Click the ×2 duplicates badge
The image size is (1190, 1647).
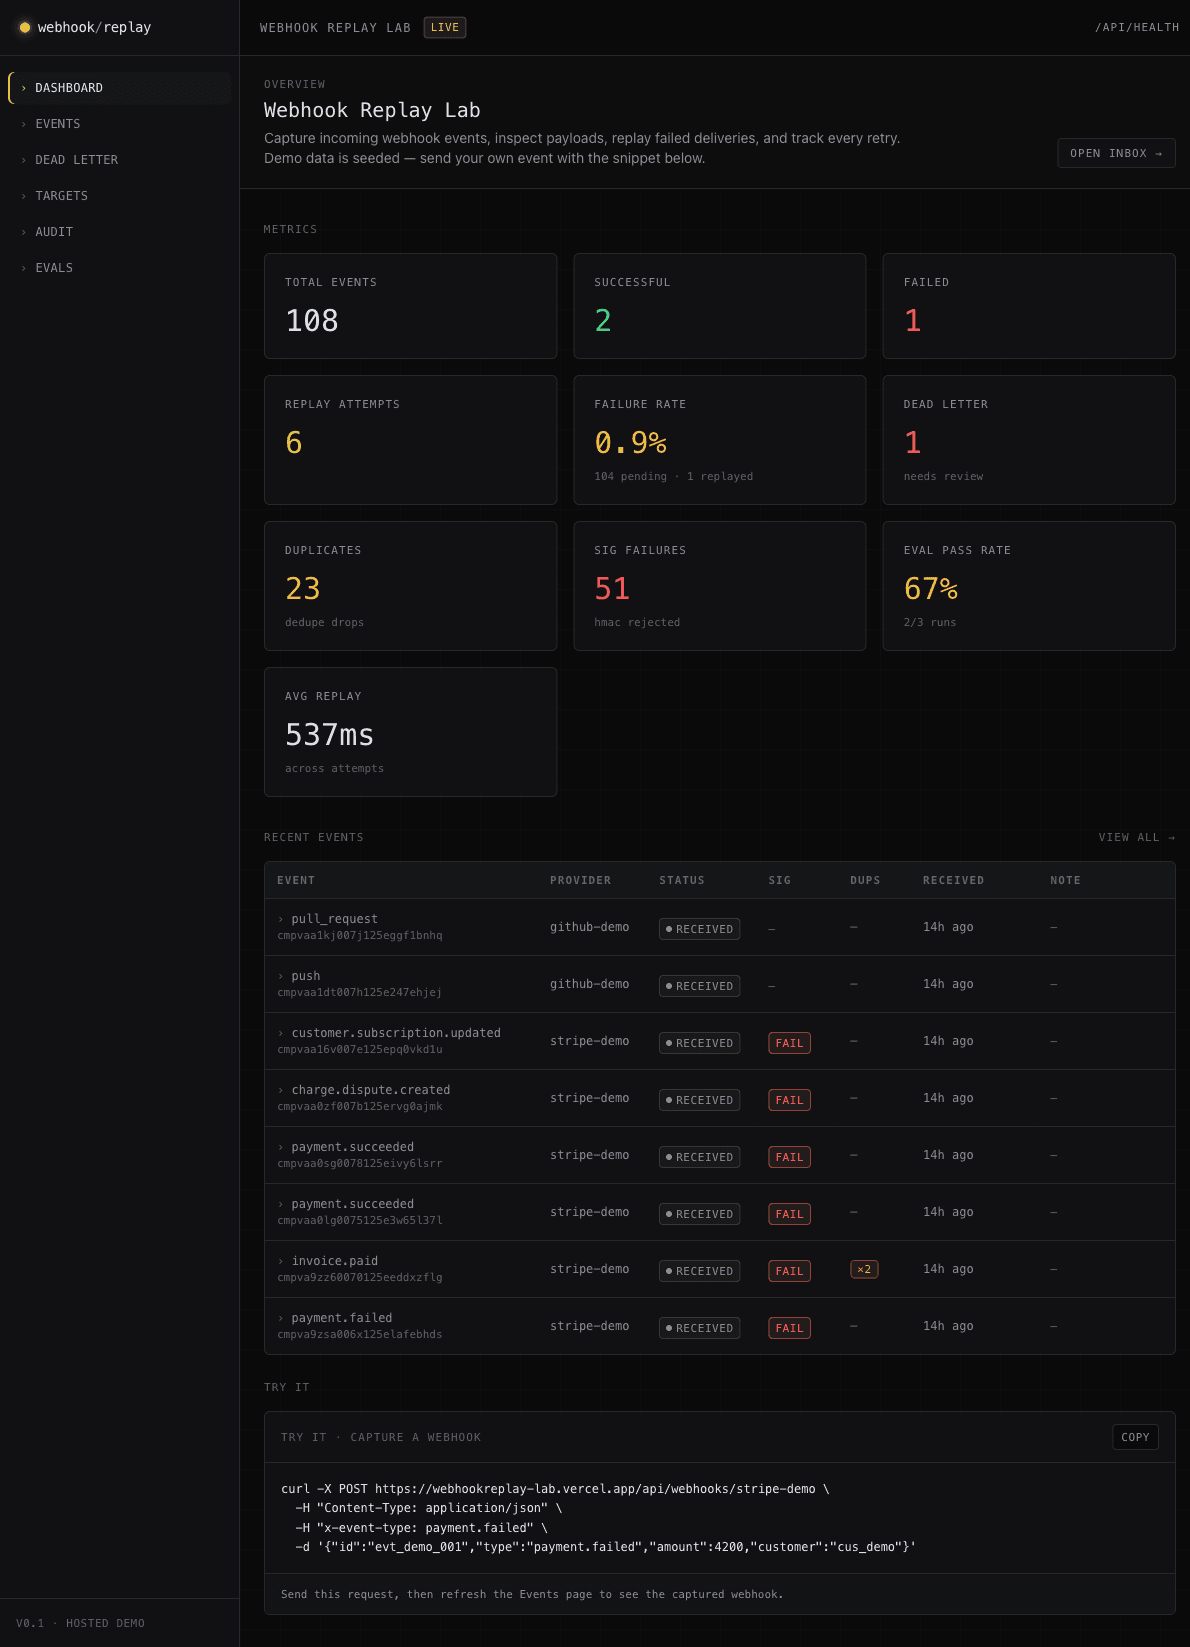864,1270
